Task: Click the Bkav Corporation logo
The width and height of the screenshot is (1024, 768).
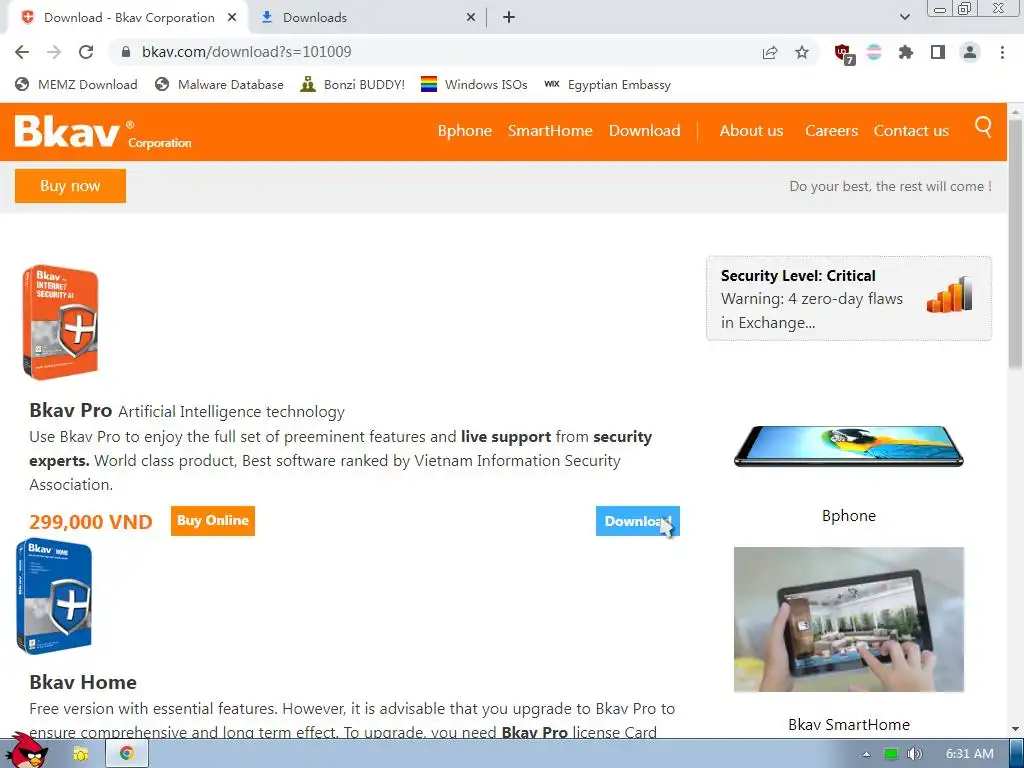Action: [103, 133]
